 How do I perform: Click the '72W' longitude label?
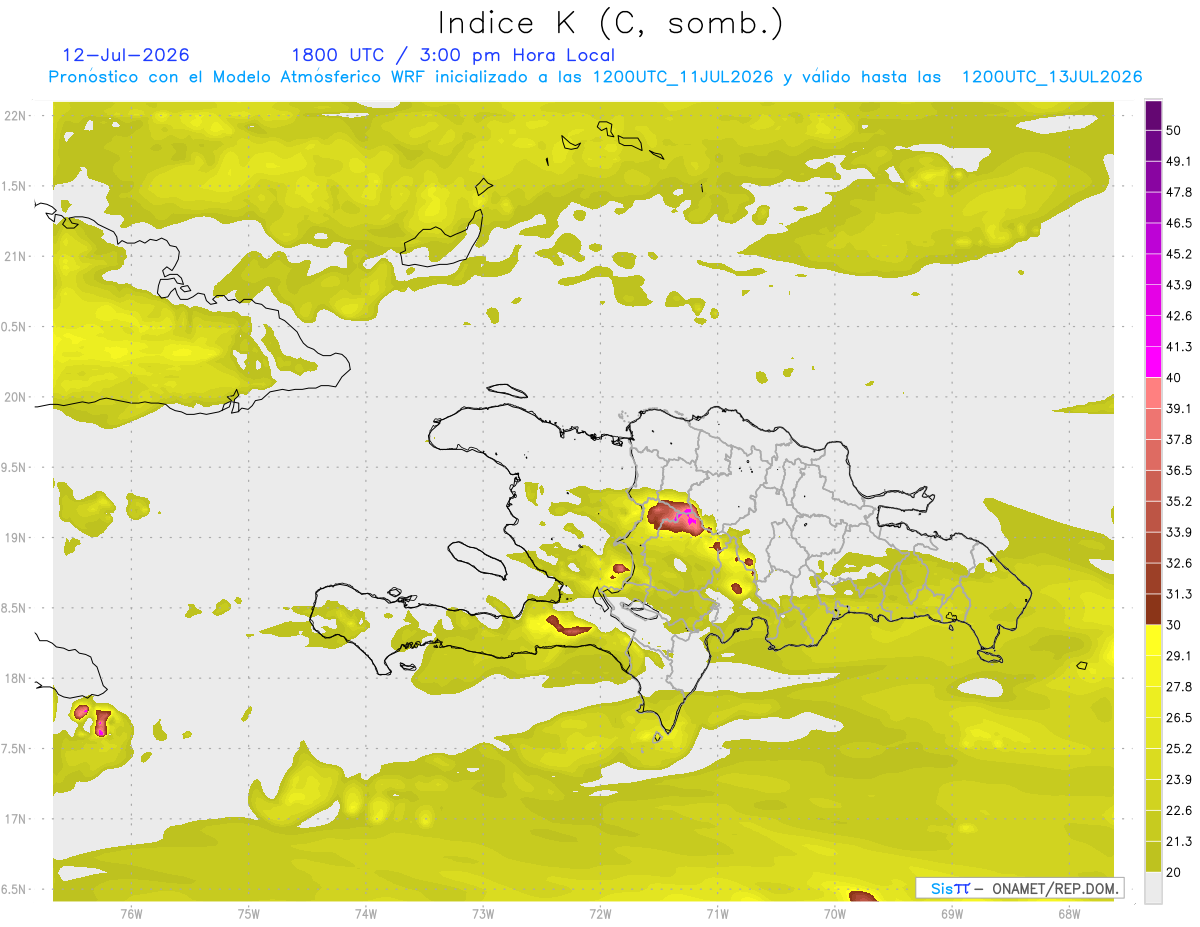pos(600,914)
